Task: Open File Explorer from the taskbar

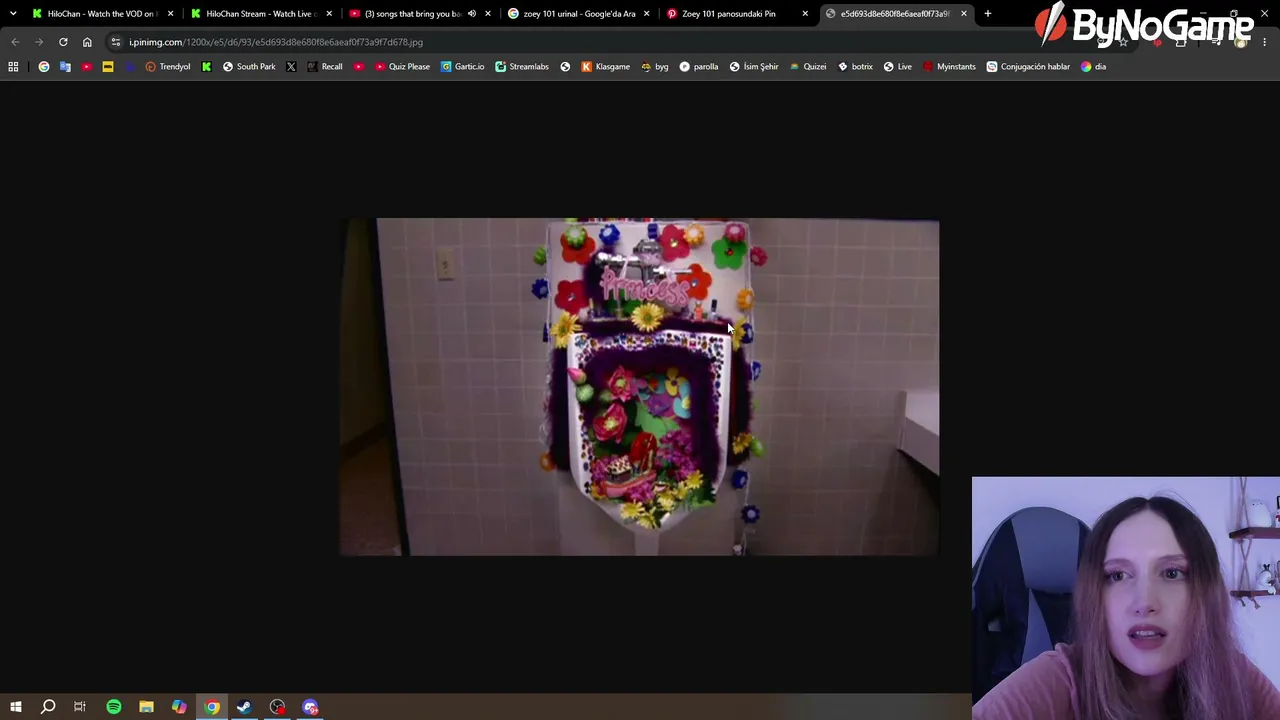Action: [x=146, y=707]
